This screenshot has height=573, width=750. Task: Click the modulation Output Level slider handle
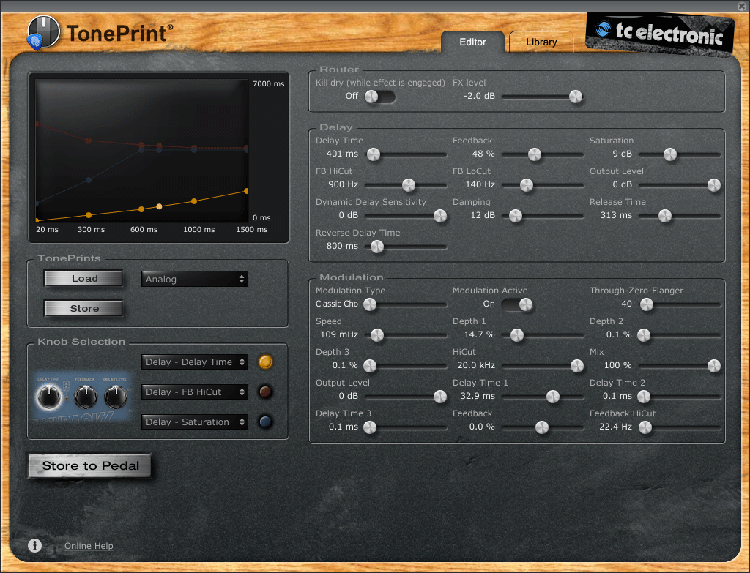[x=440, y=397]
